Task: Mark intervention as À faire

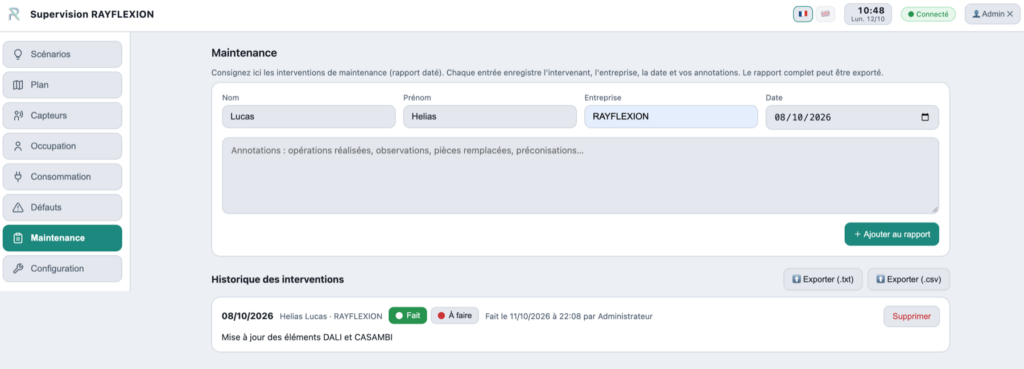Action: point(455,315)
